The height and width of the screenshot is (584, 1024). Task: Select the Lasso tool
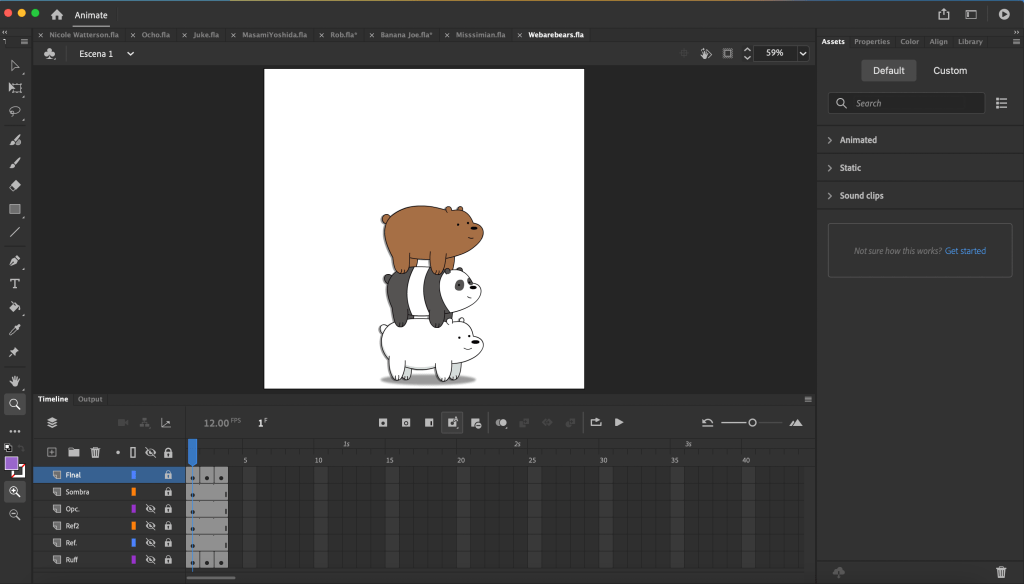15,111
